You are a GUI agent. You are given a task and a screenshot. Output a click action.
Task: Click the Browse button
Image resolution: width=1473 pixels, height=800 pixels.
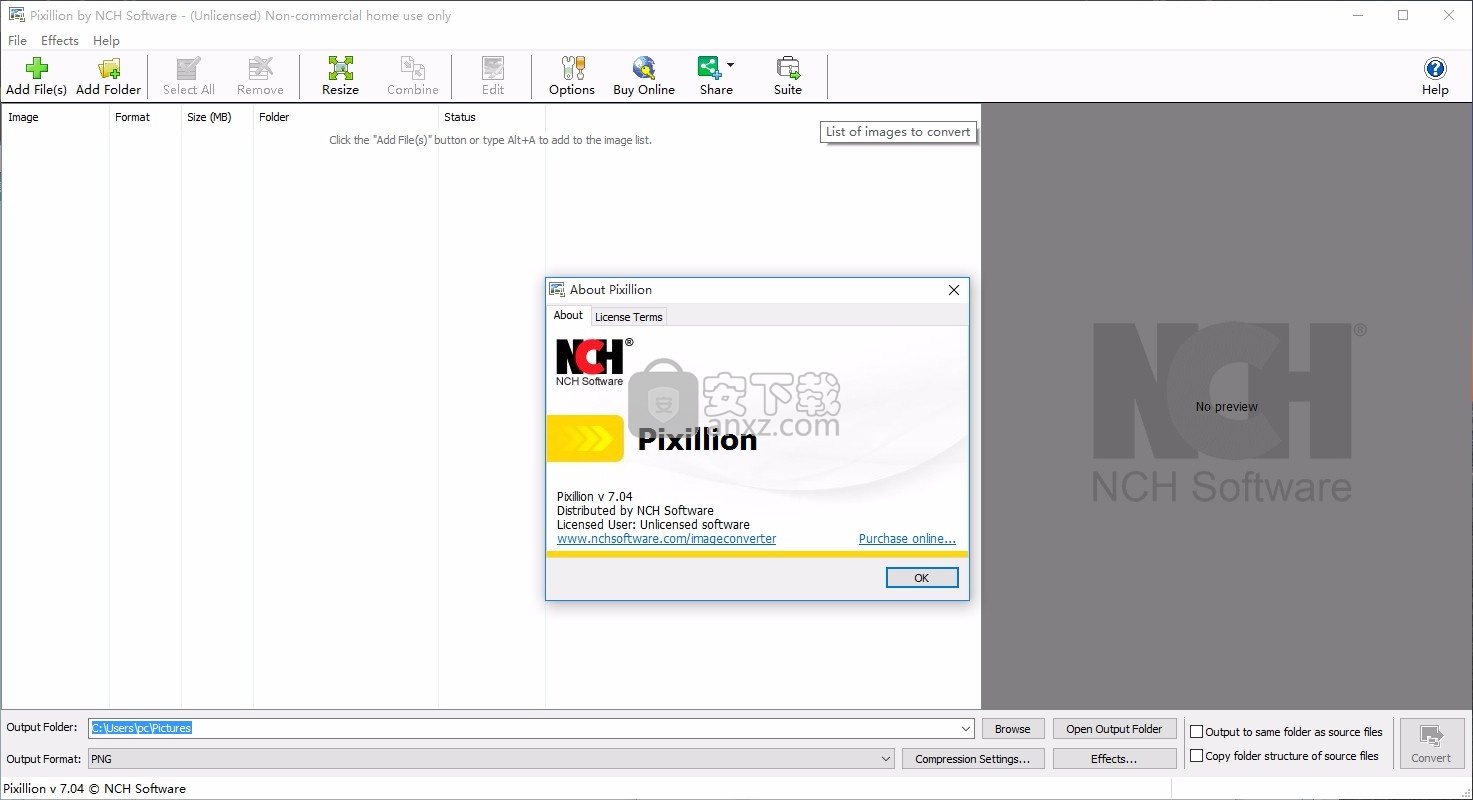(x=1013, y=729)
